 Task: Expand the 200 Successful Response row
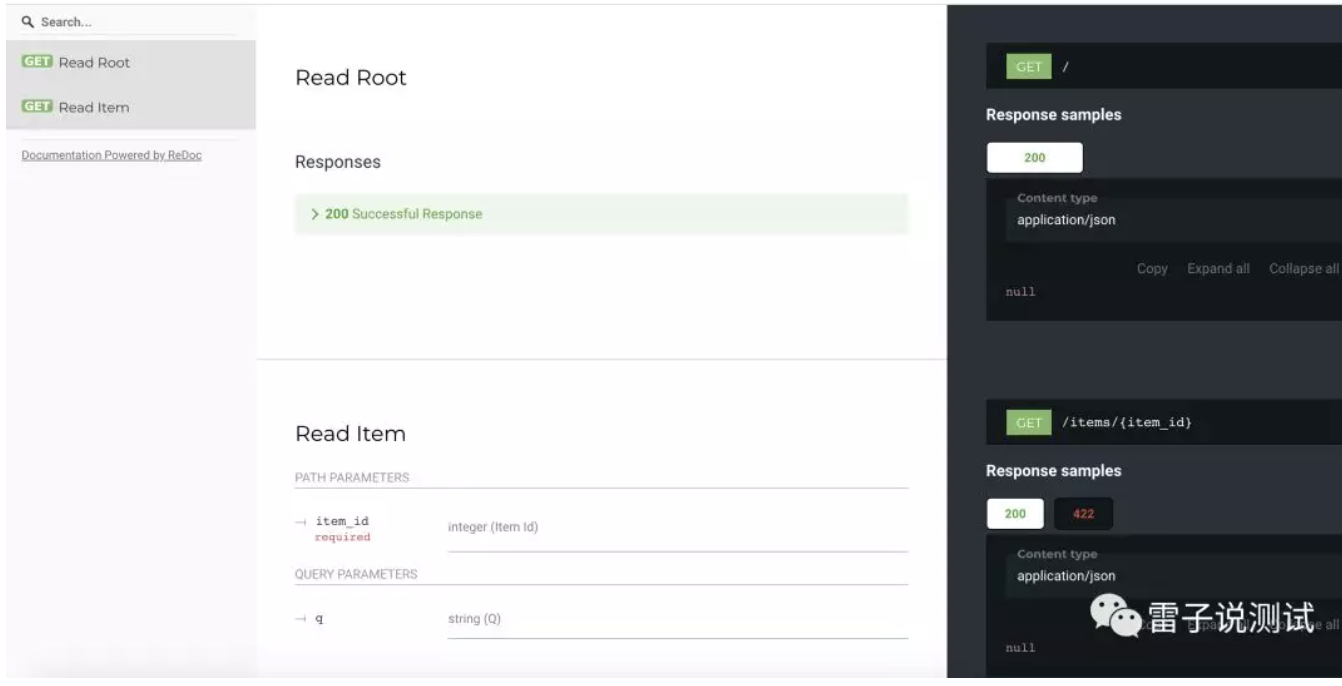pos(602,214)
